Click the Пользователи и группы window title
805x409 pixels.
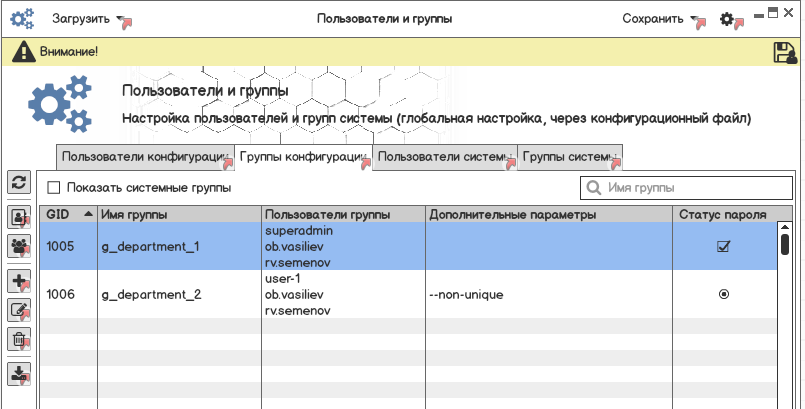tap(385, 19)
